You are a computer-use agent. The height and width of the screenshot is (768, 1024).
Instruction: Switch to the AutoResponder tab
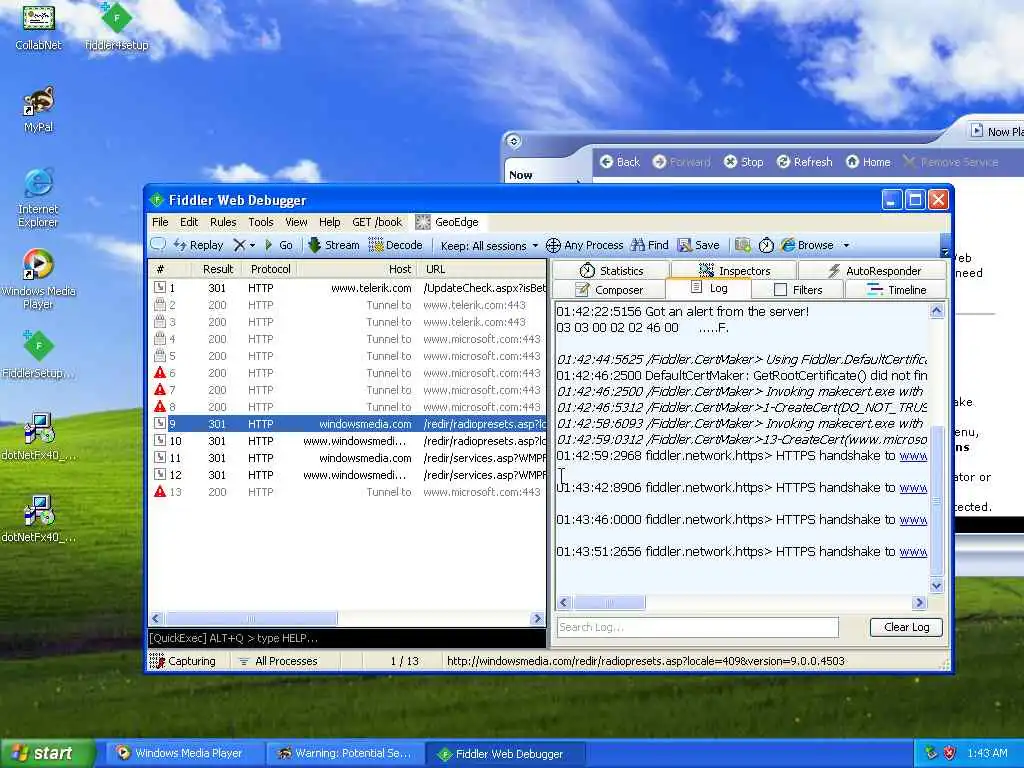pos(873,270)
